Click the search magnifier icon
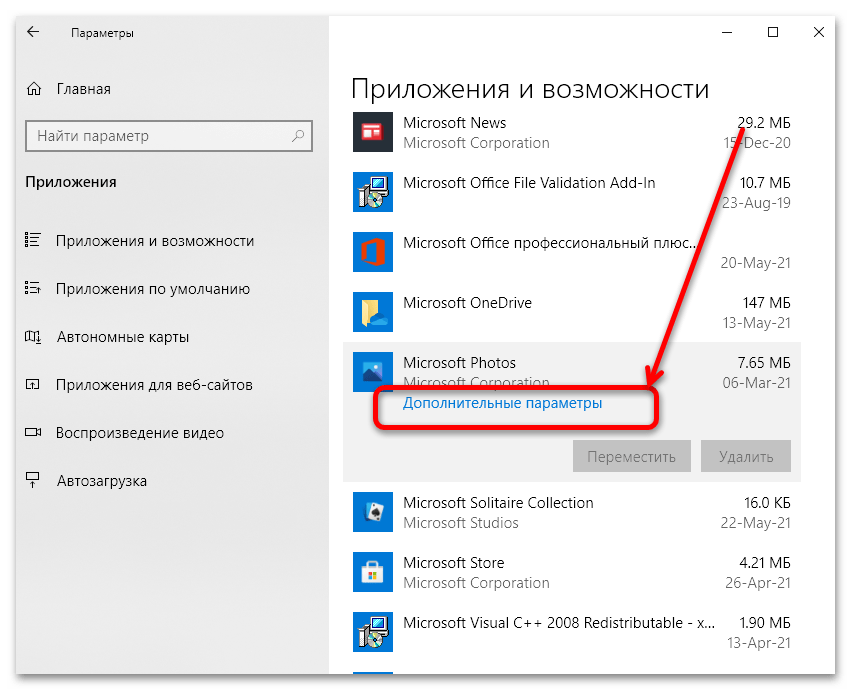The image size is (851, 690). 298,136
